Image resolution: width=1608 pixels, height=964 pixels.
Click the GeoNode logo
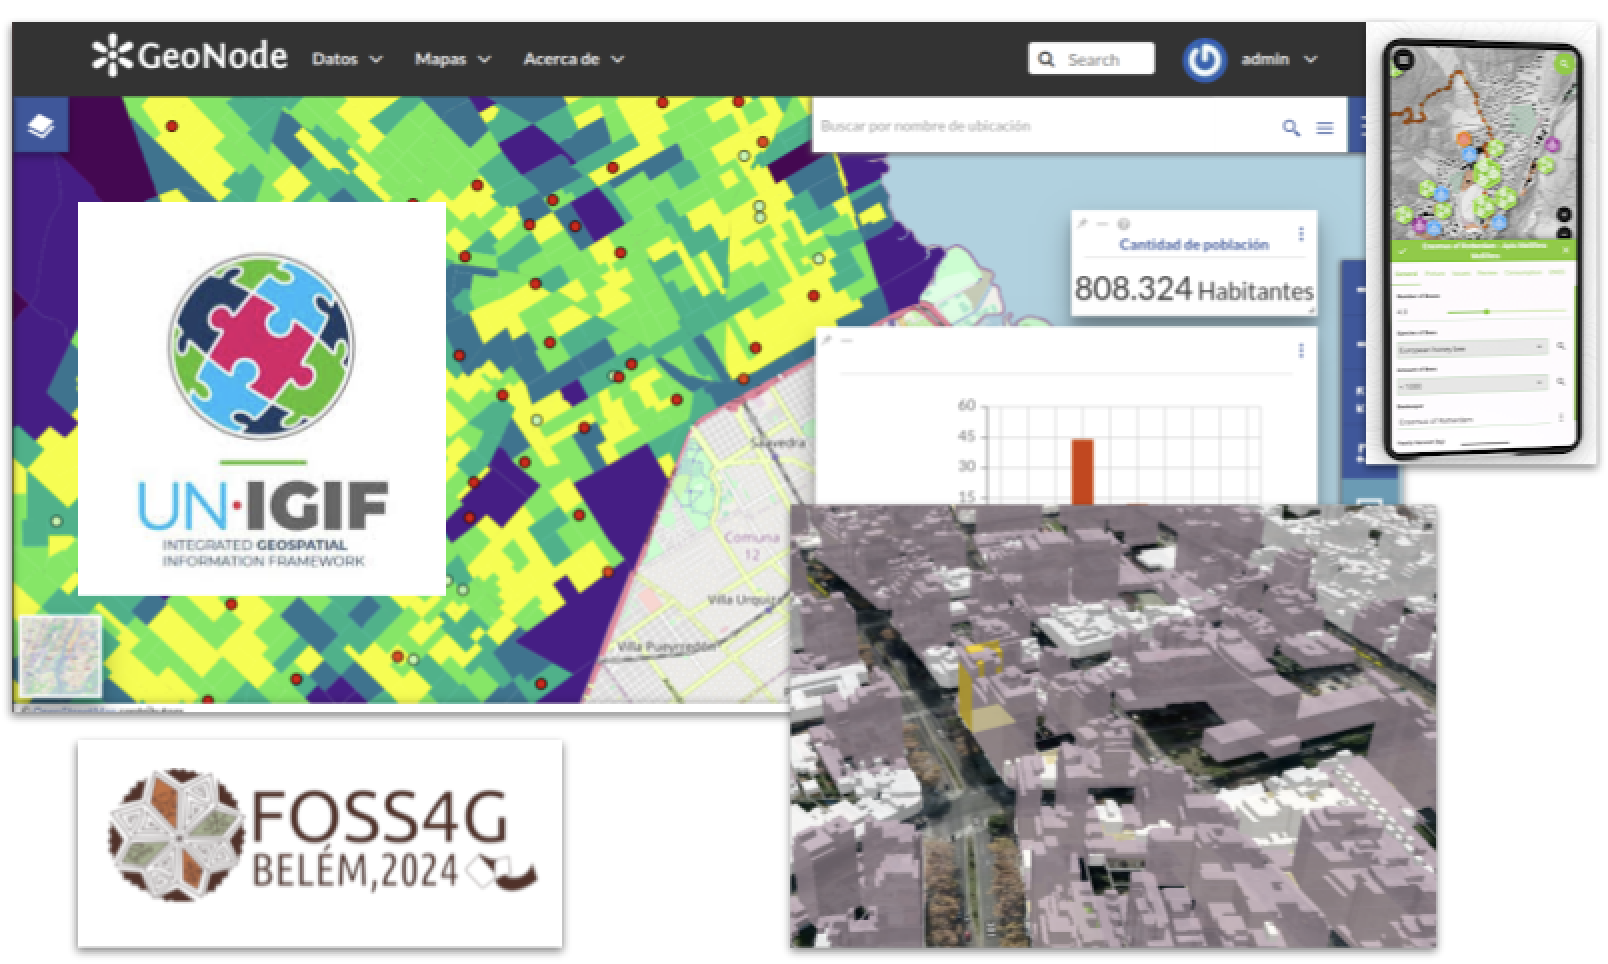point(190,57)
